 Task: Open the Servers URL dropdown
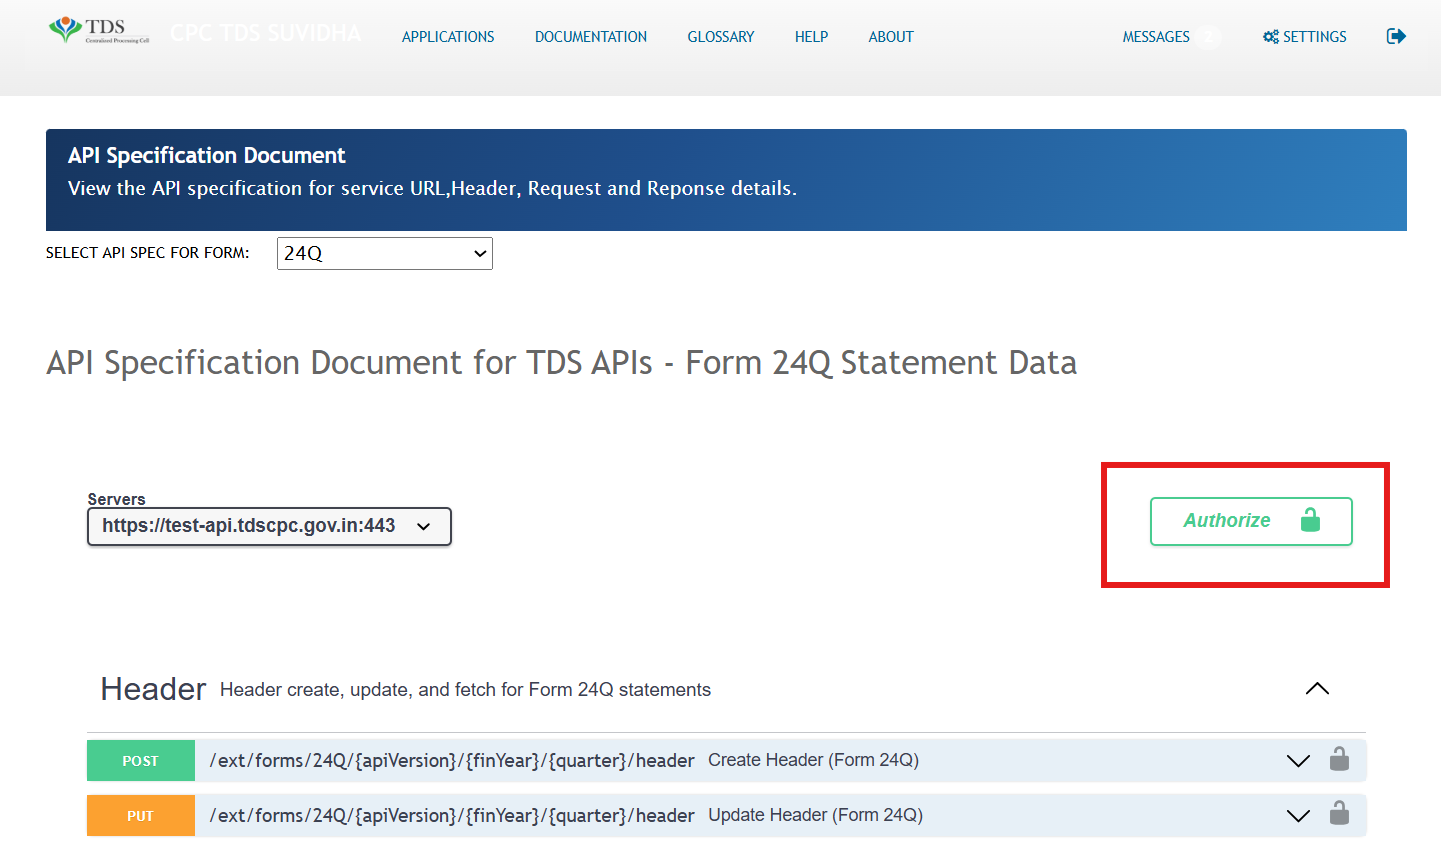point(269,526)
